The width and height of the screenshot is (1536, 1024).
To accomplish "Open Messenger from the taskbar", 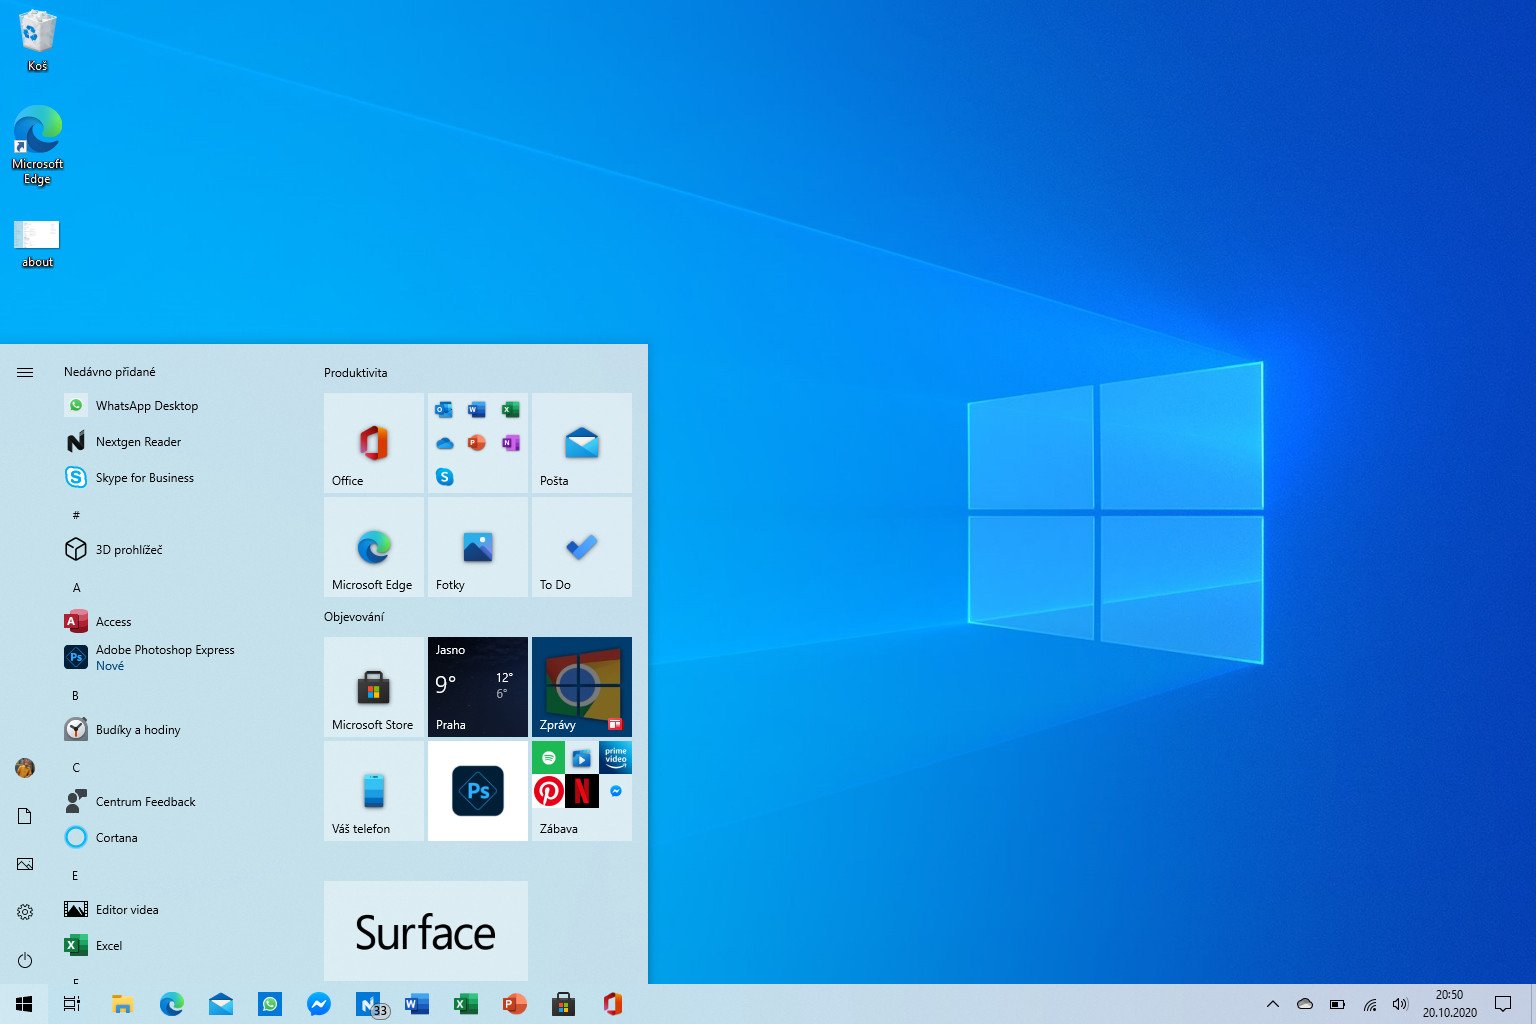I will click(318, 1004).
